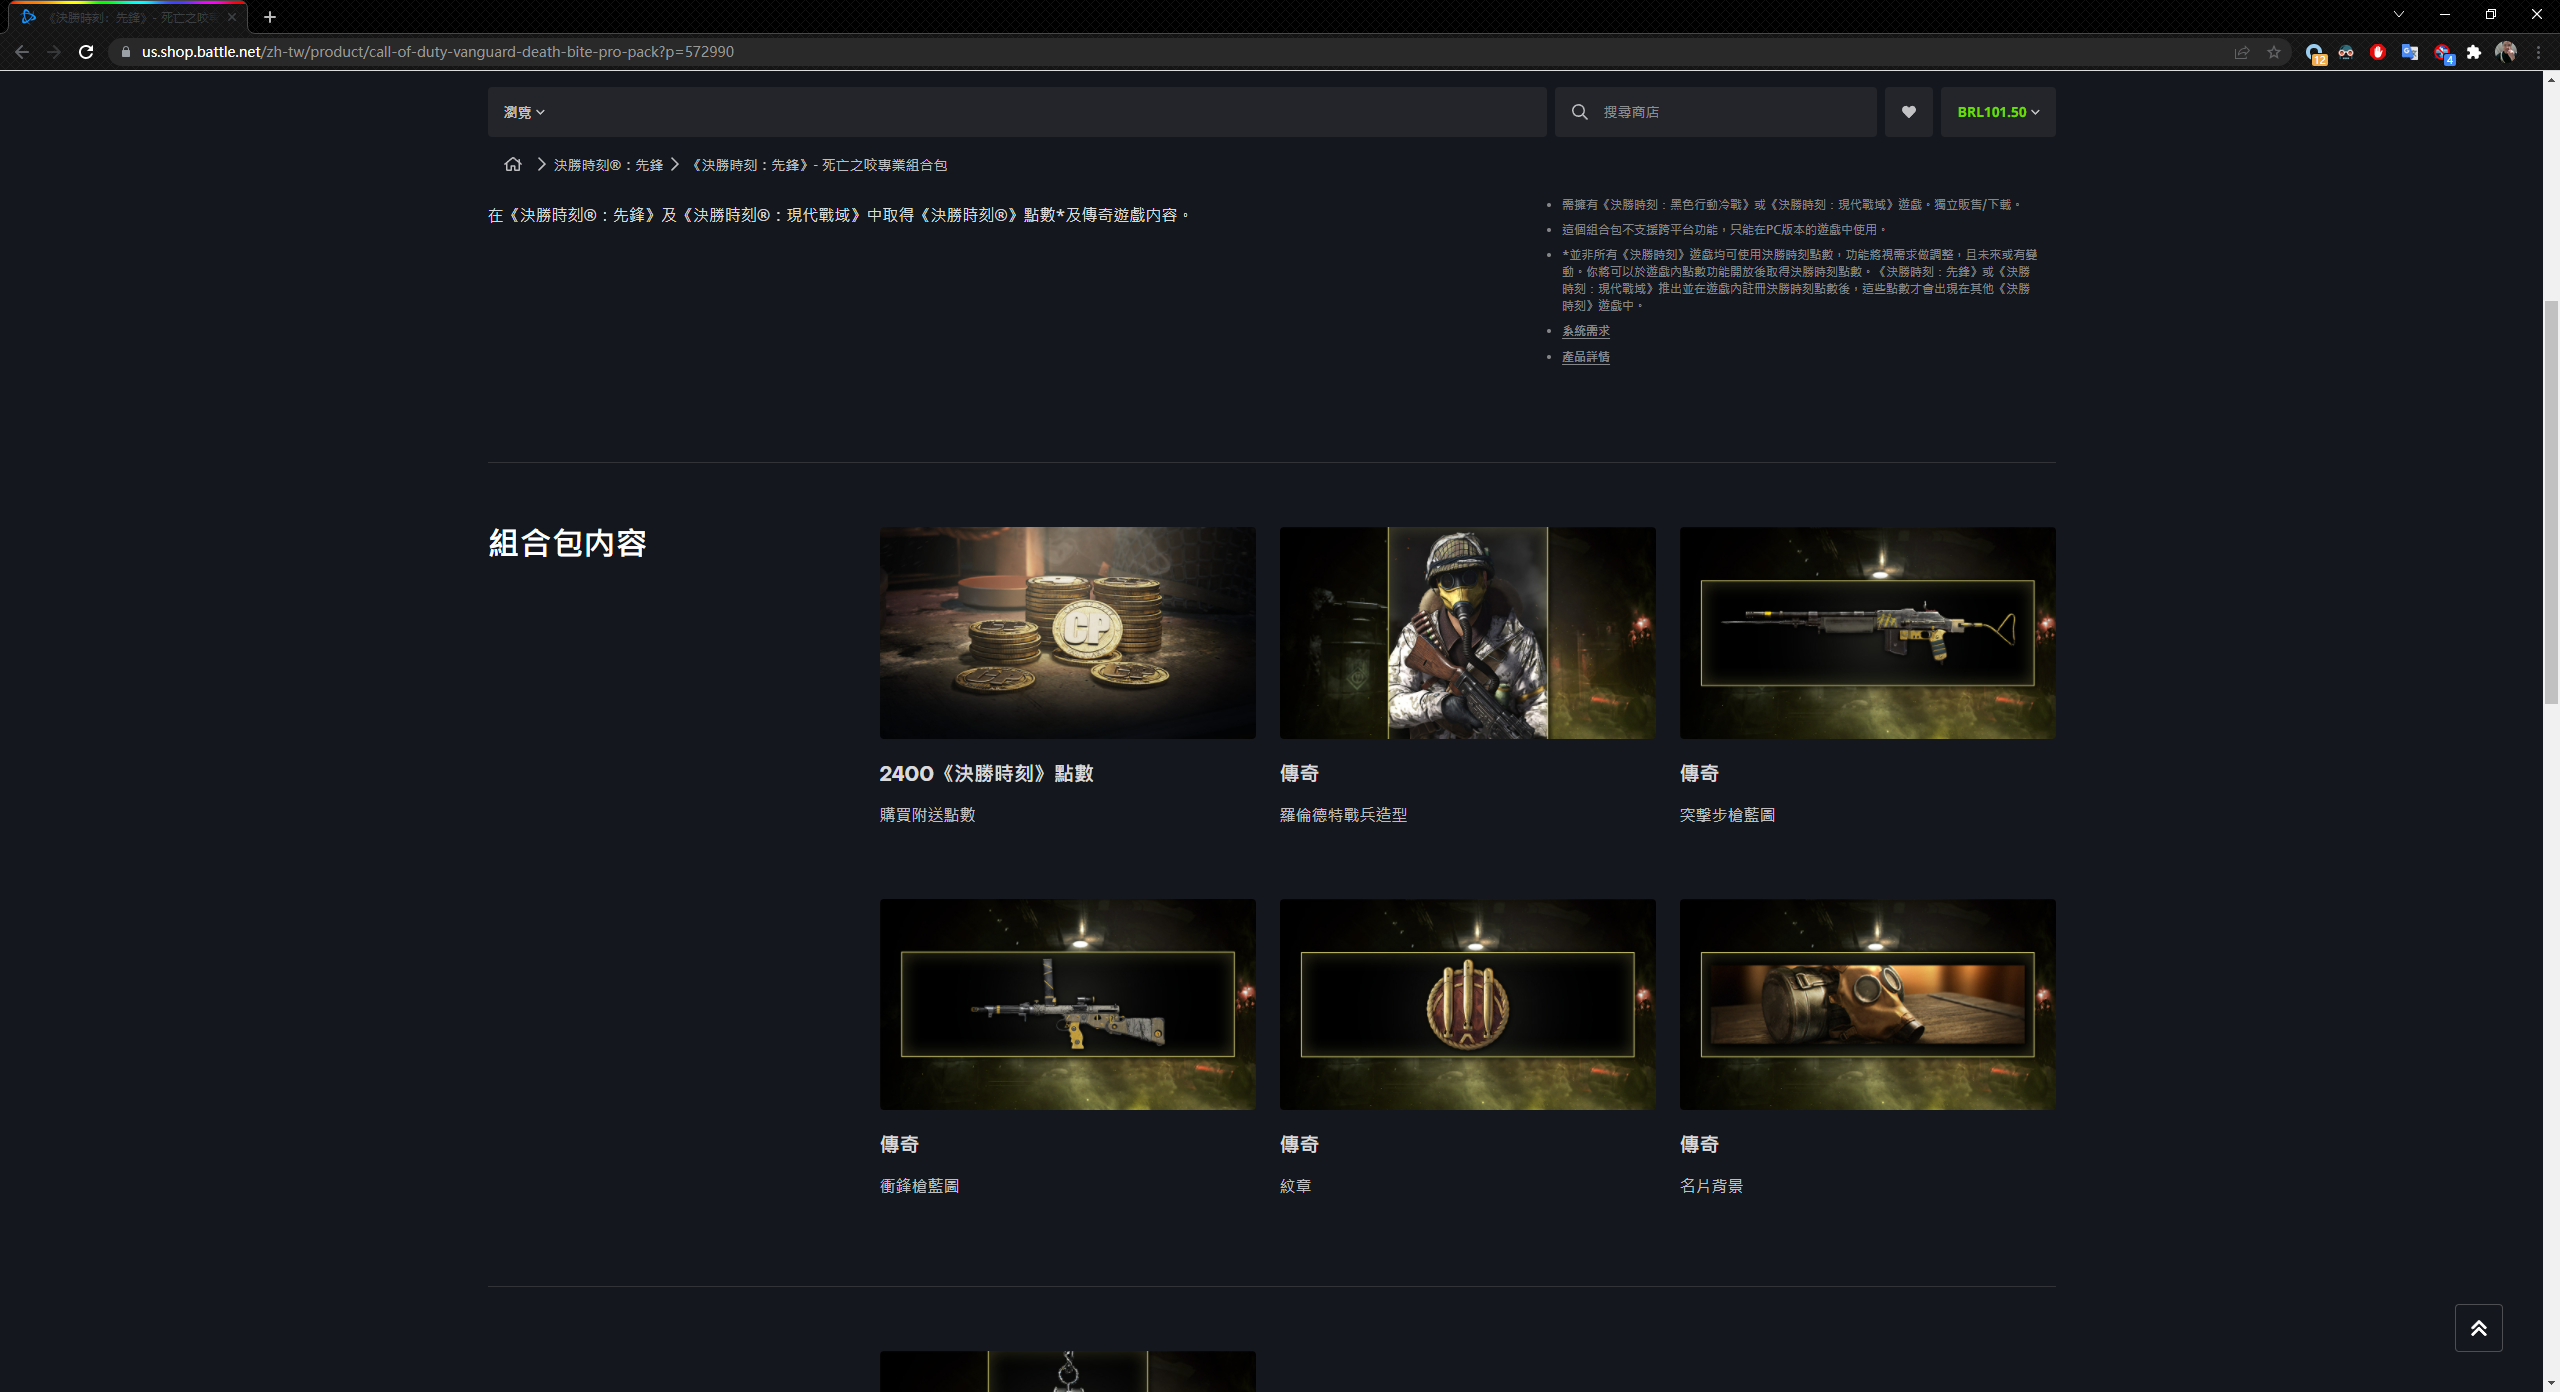Open the tab search chevron

click(2399, 14)
